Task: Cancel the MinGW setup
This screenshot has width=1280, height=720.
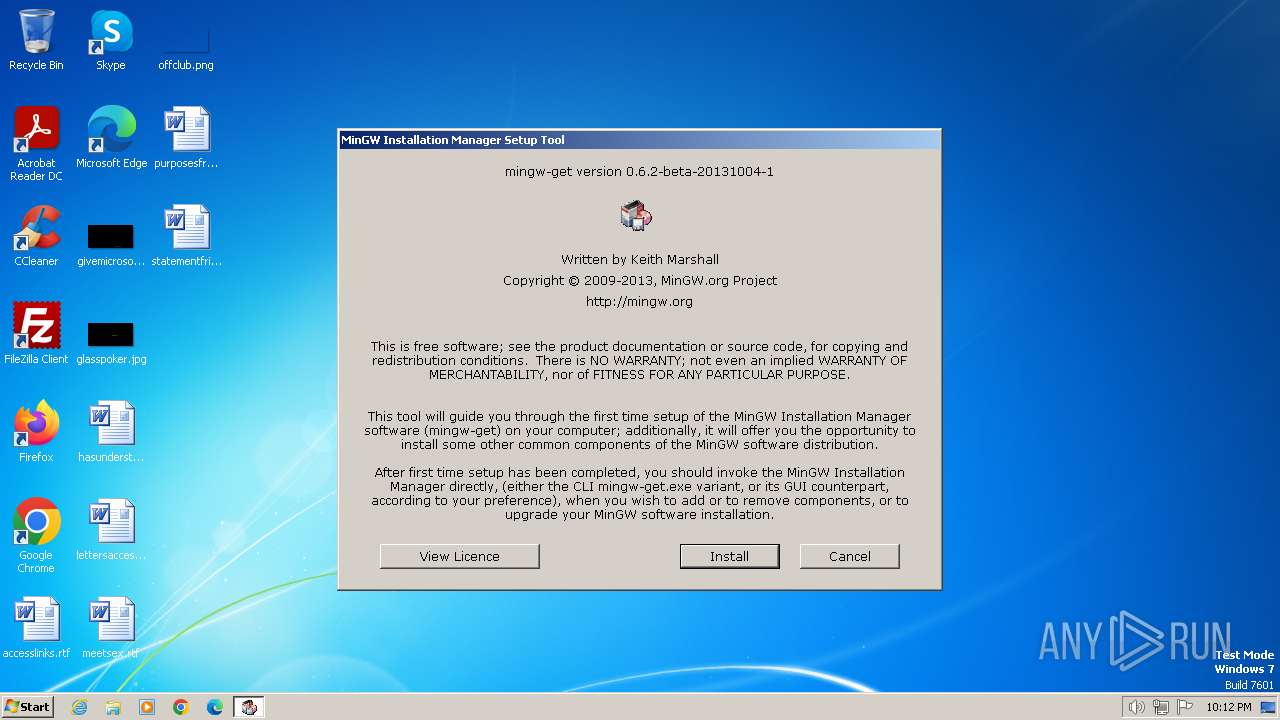Action: [x=849, y=556]
